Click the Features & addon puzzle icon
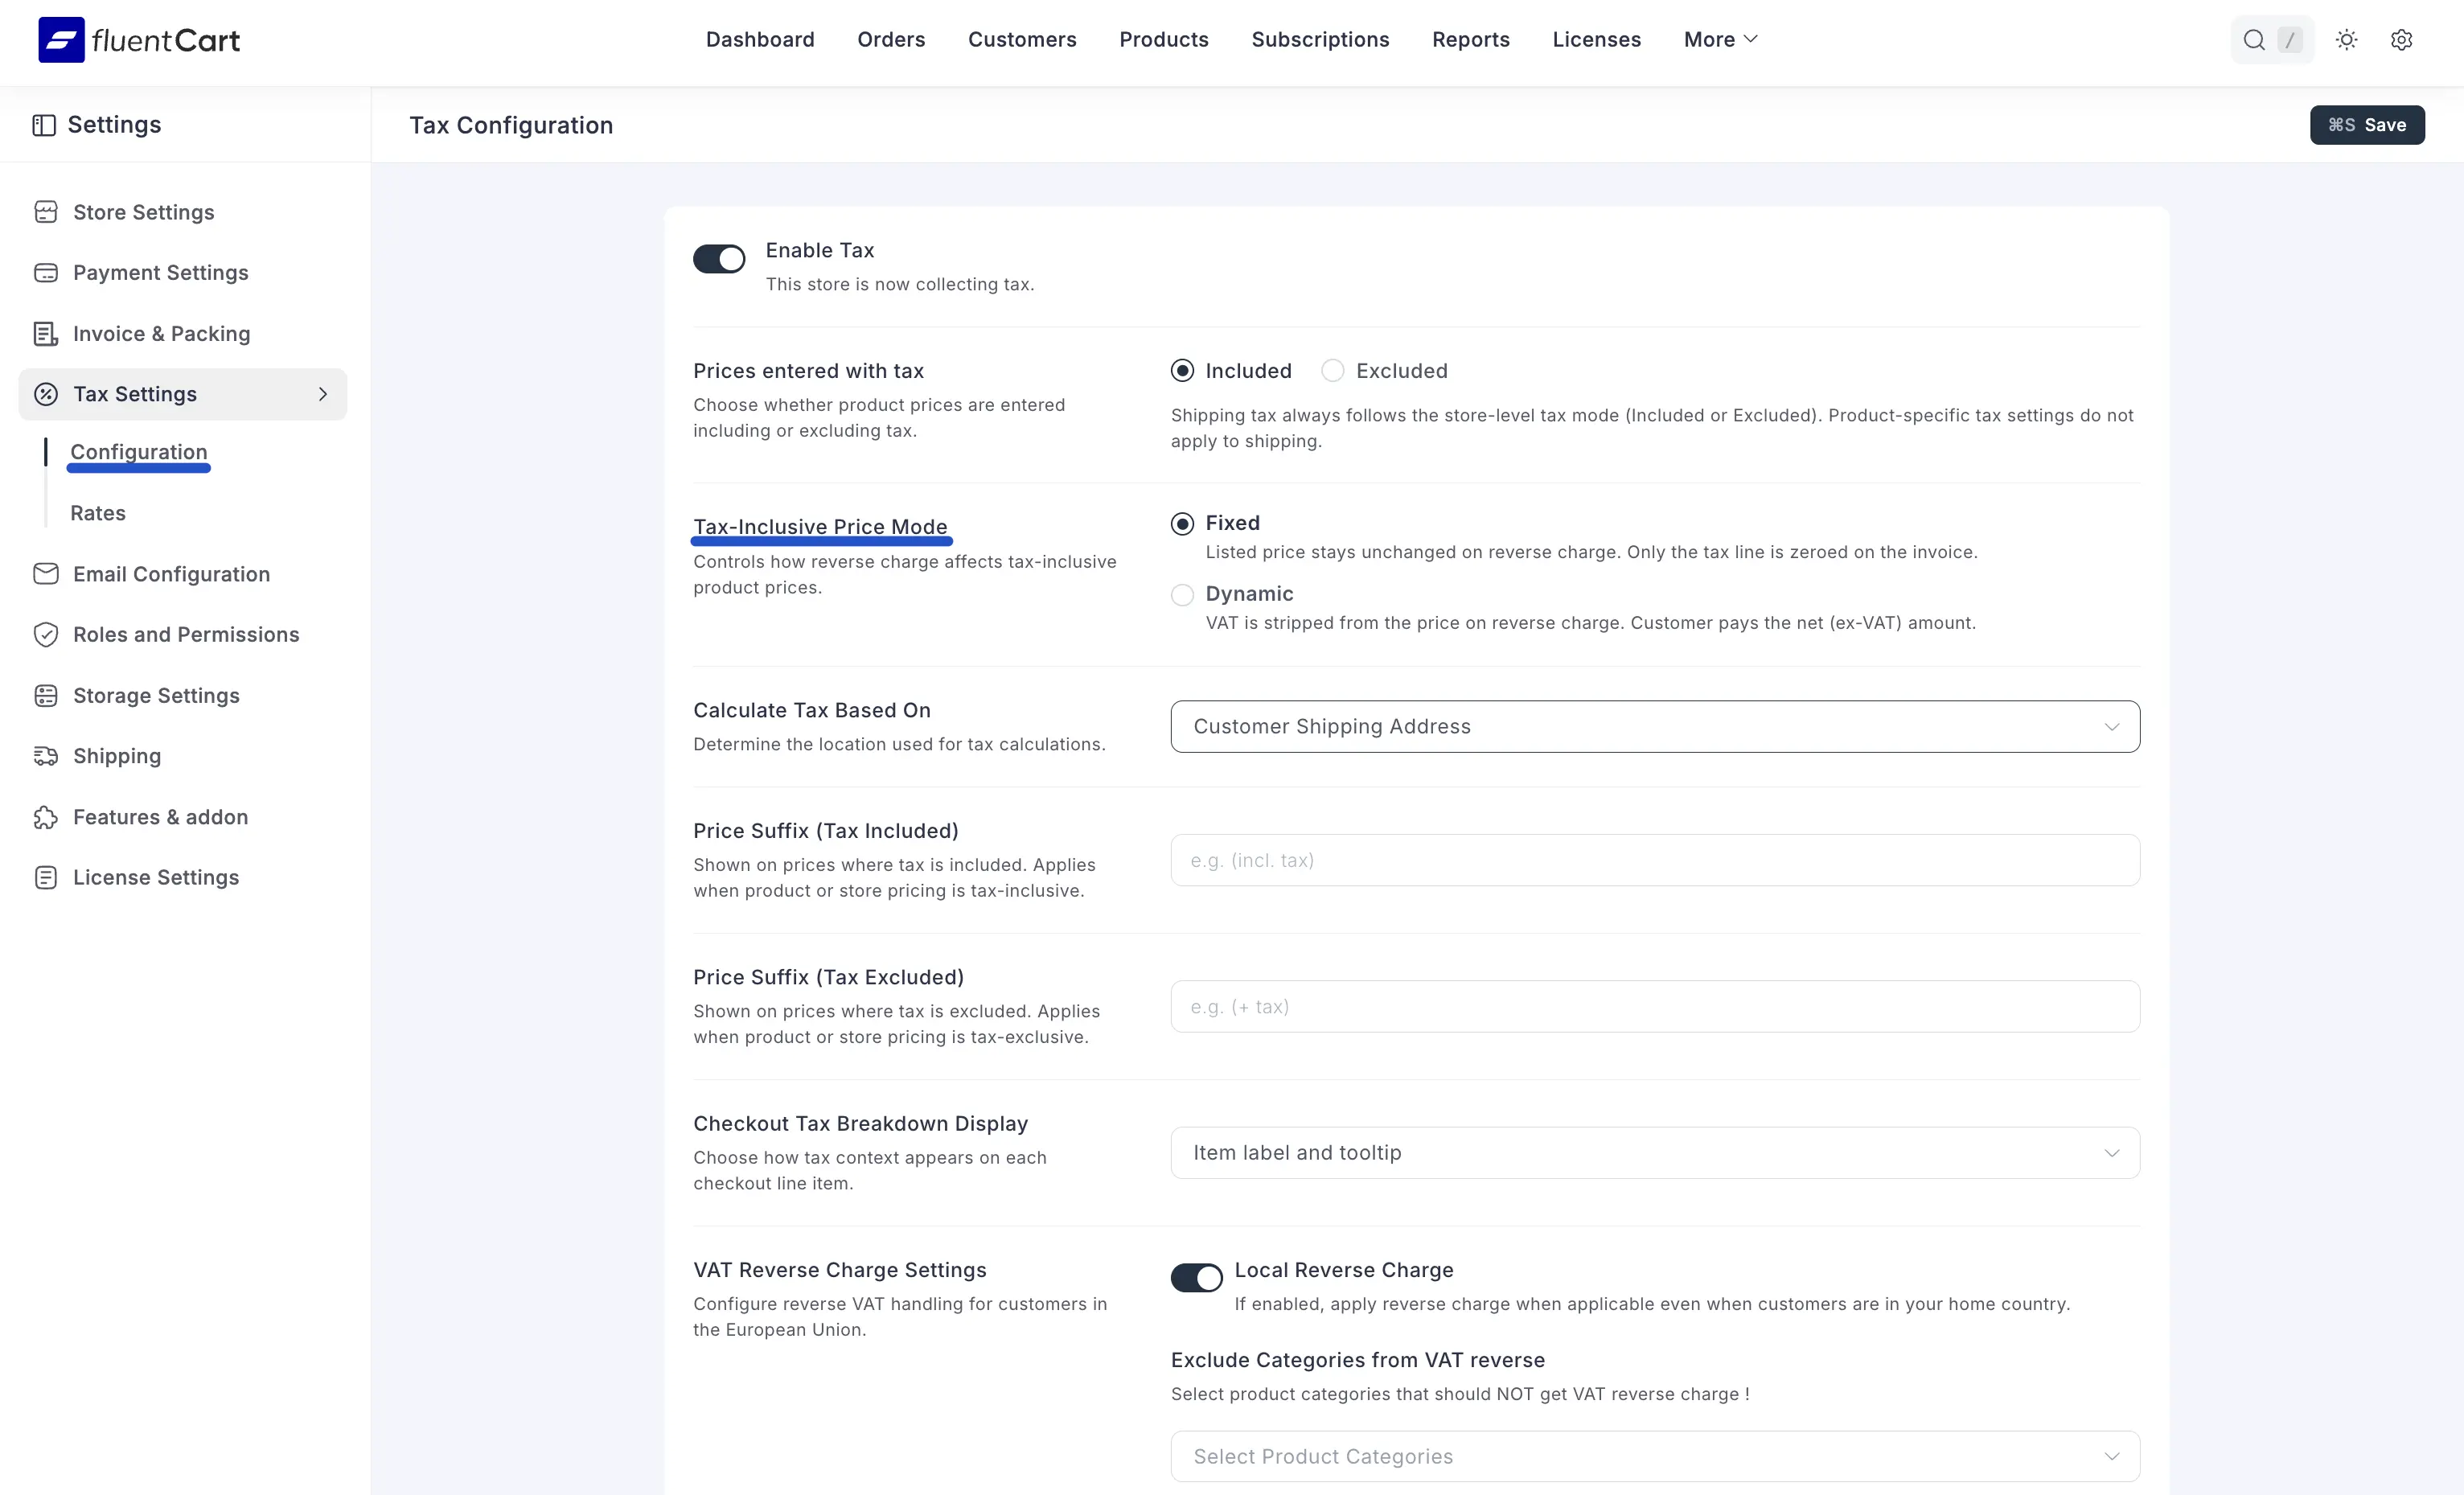 click(46, 817)
